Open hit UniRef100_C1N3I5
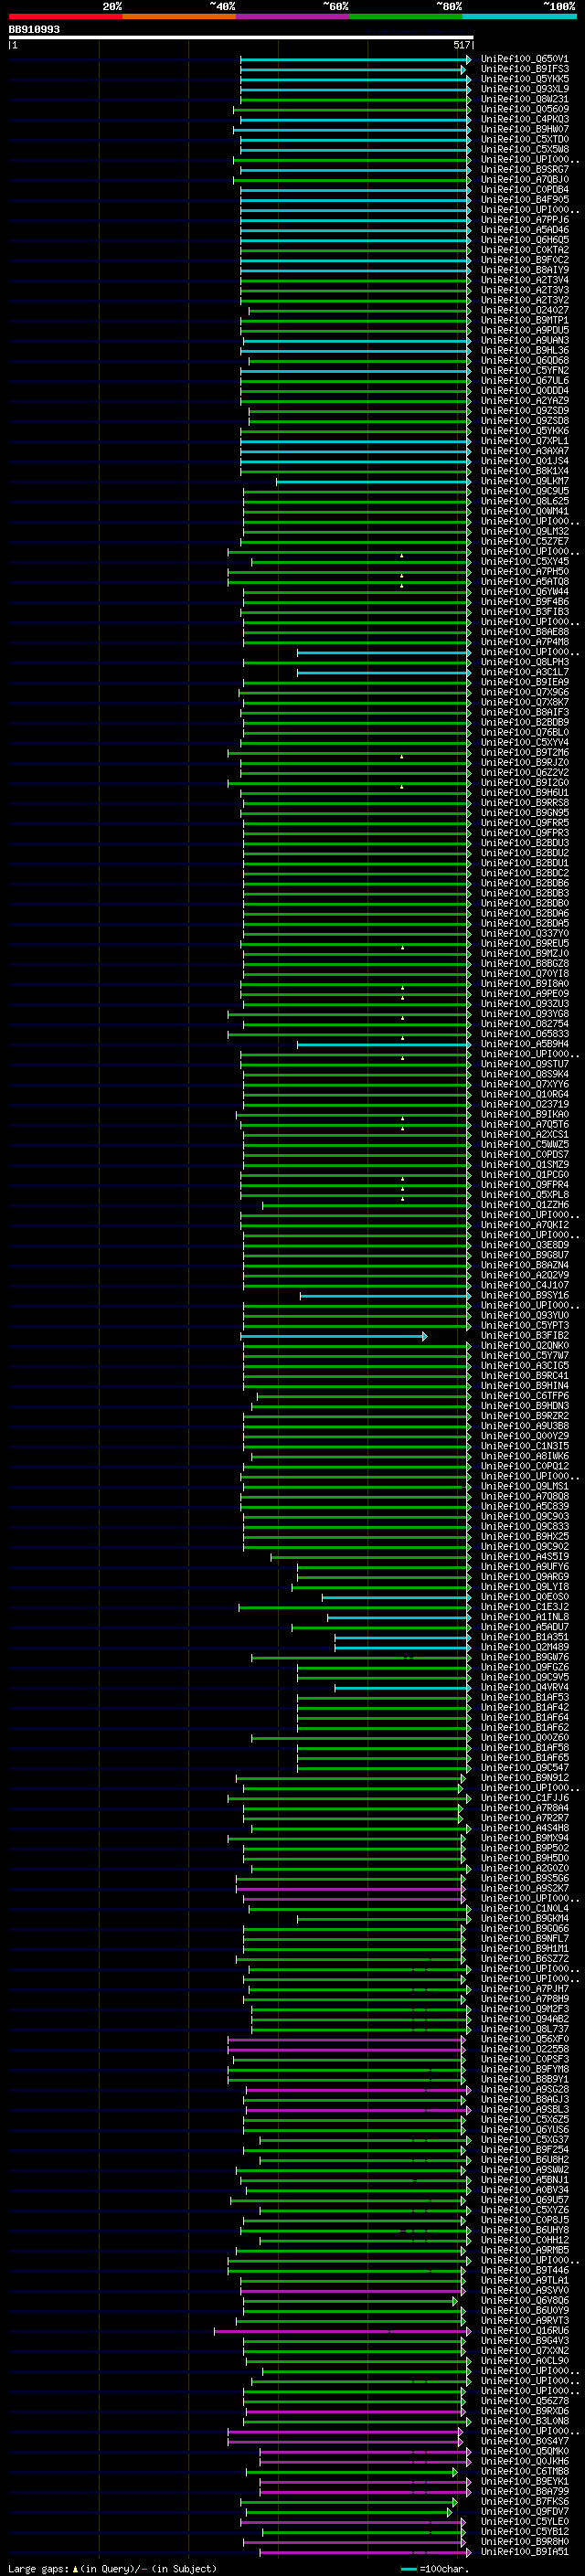Viewport: 585px width, 2576px height. point(524,1446)
